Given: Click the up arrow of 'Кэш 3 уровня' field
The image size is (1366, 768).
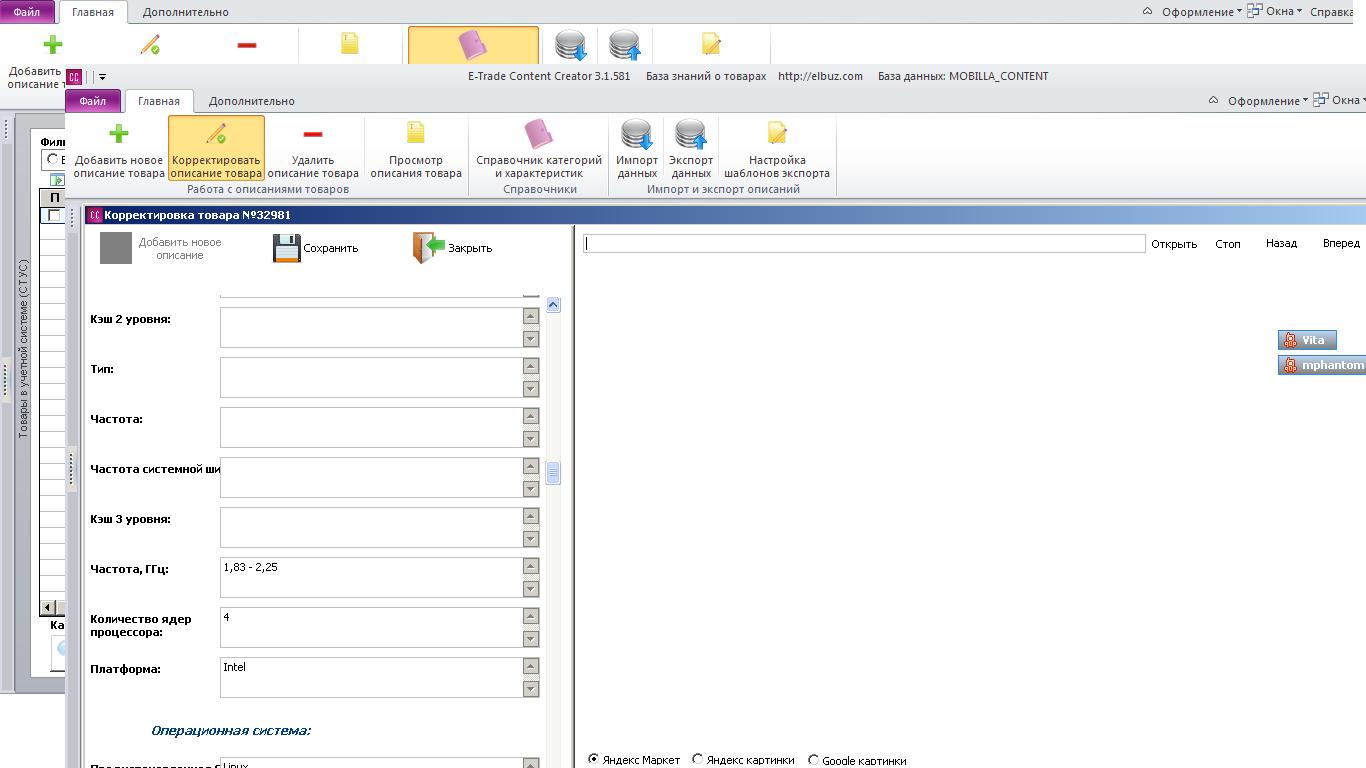Looking at the screenshot, I should point(530,516).
